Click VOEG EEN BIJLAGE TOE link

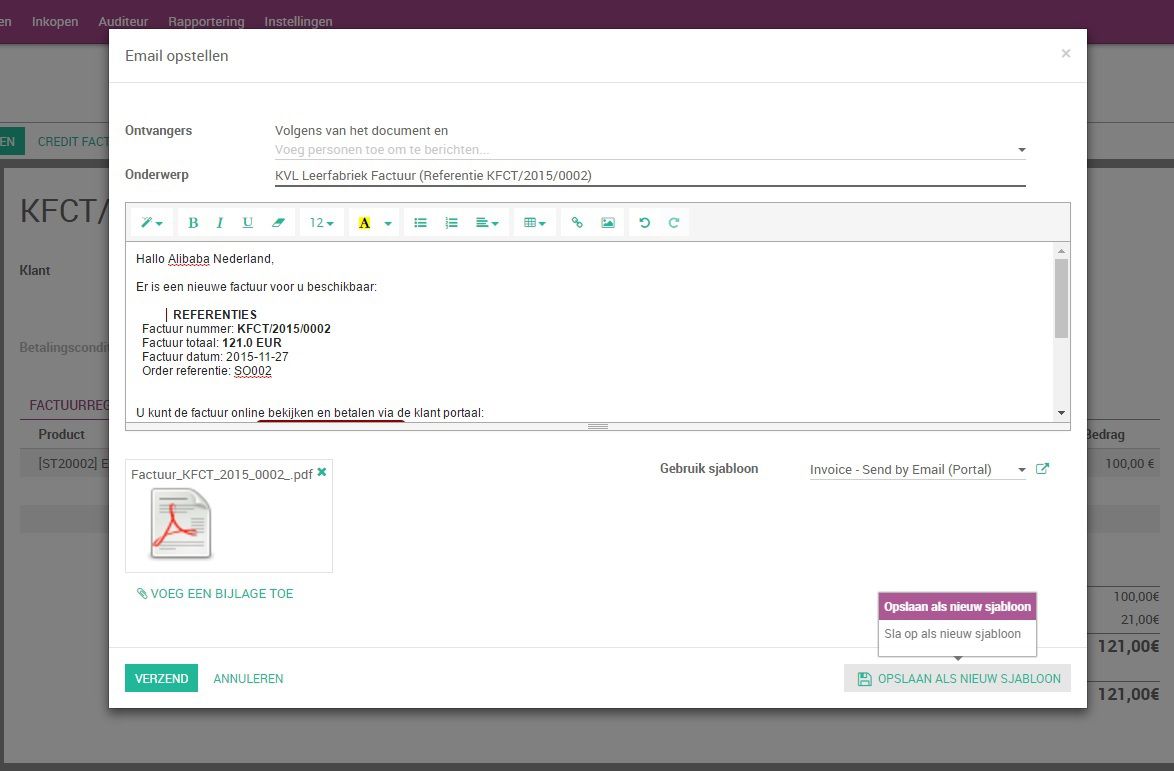click(x=215, y=593)
